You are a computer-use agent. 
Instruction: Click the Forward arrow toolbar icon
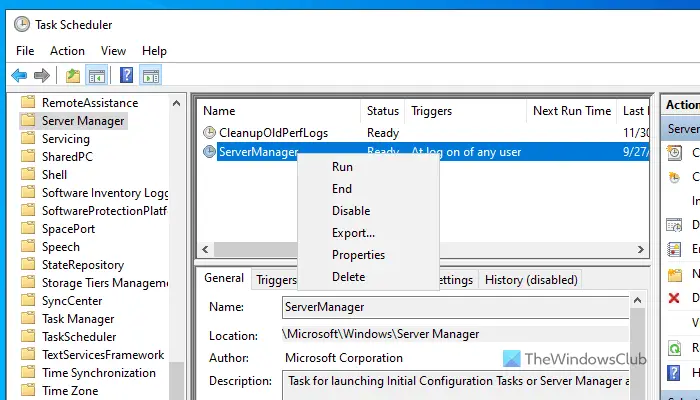[42, 75]
